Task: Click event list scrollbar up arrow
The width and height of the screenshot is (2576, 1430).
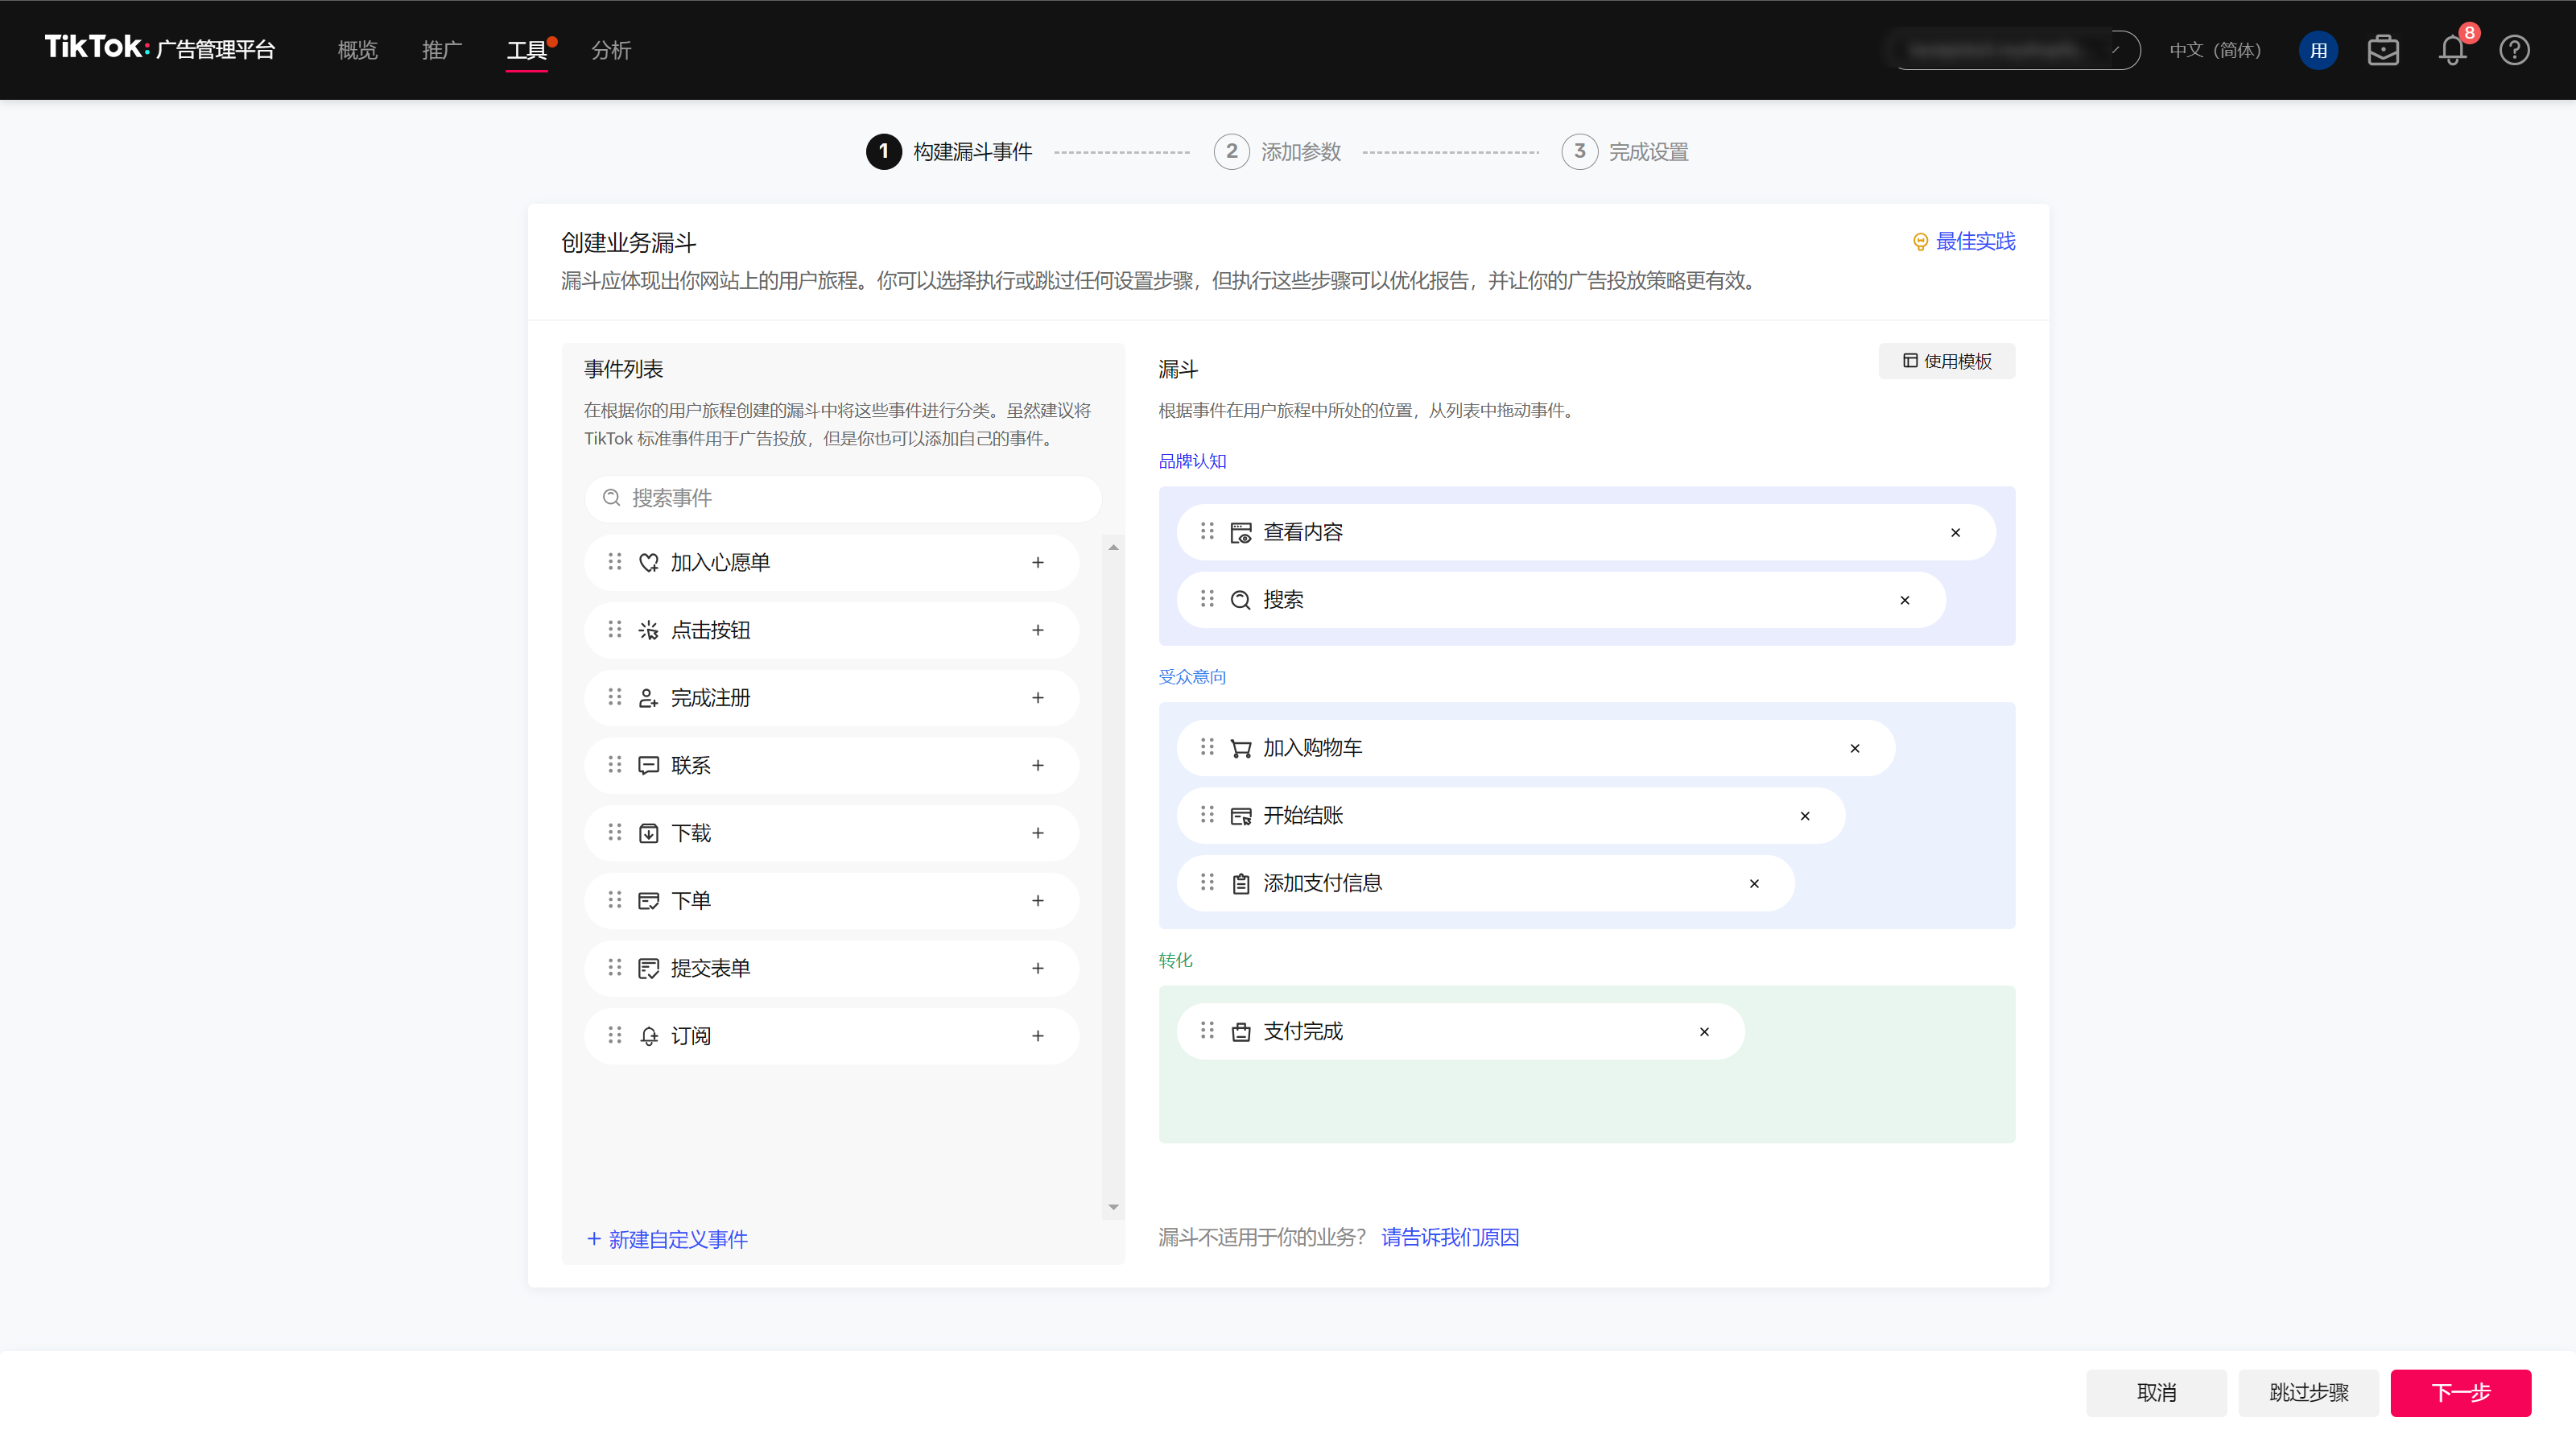Action: (x=1113, y=548)
